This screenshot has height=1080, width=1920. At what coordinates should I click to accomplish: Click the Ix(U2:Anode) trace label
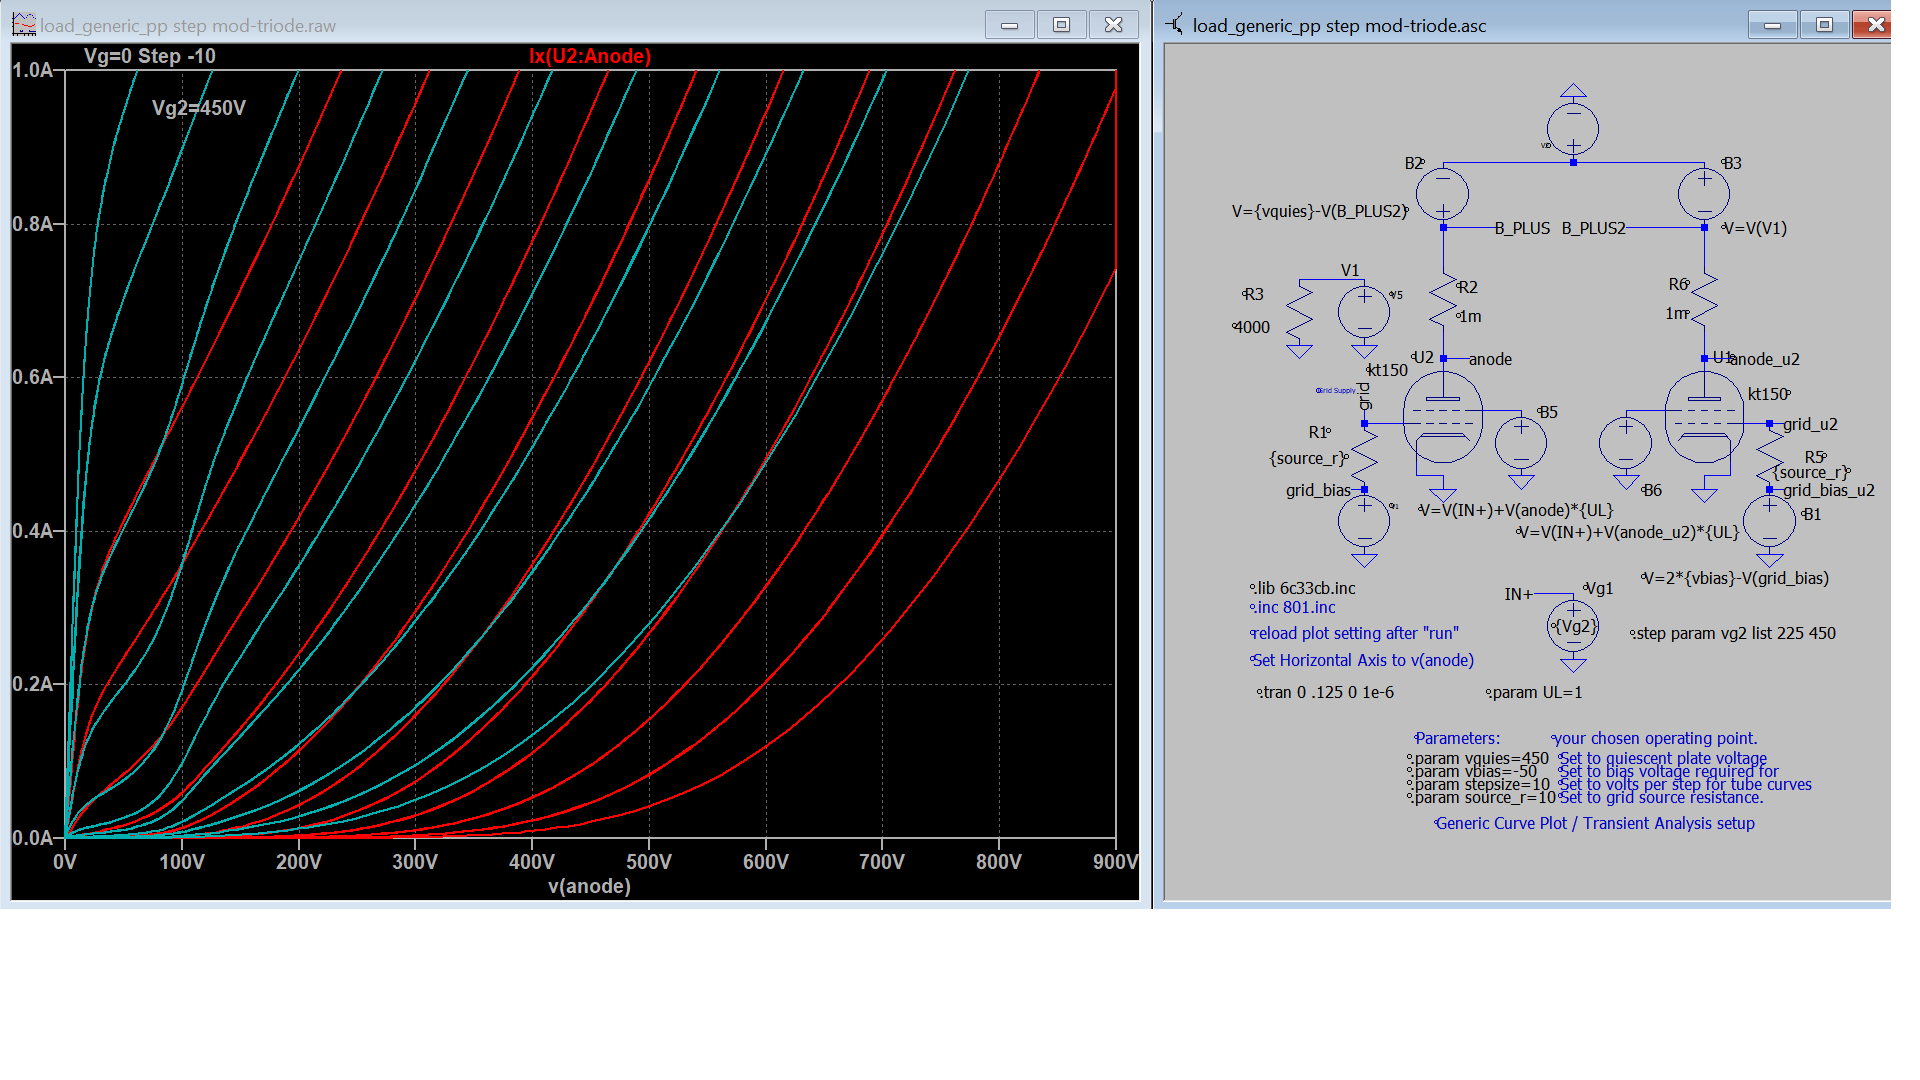(x=590, y=57)
